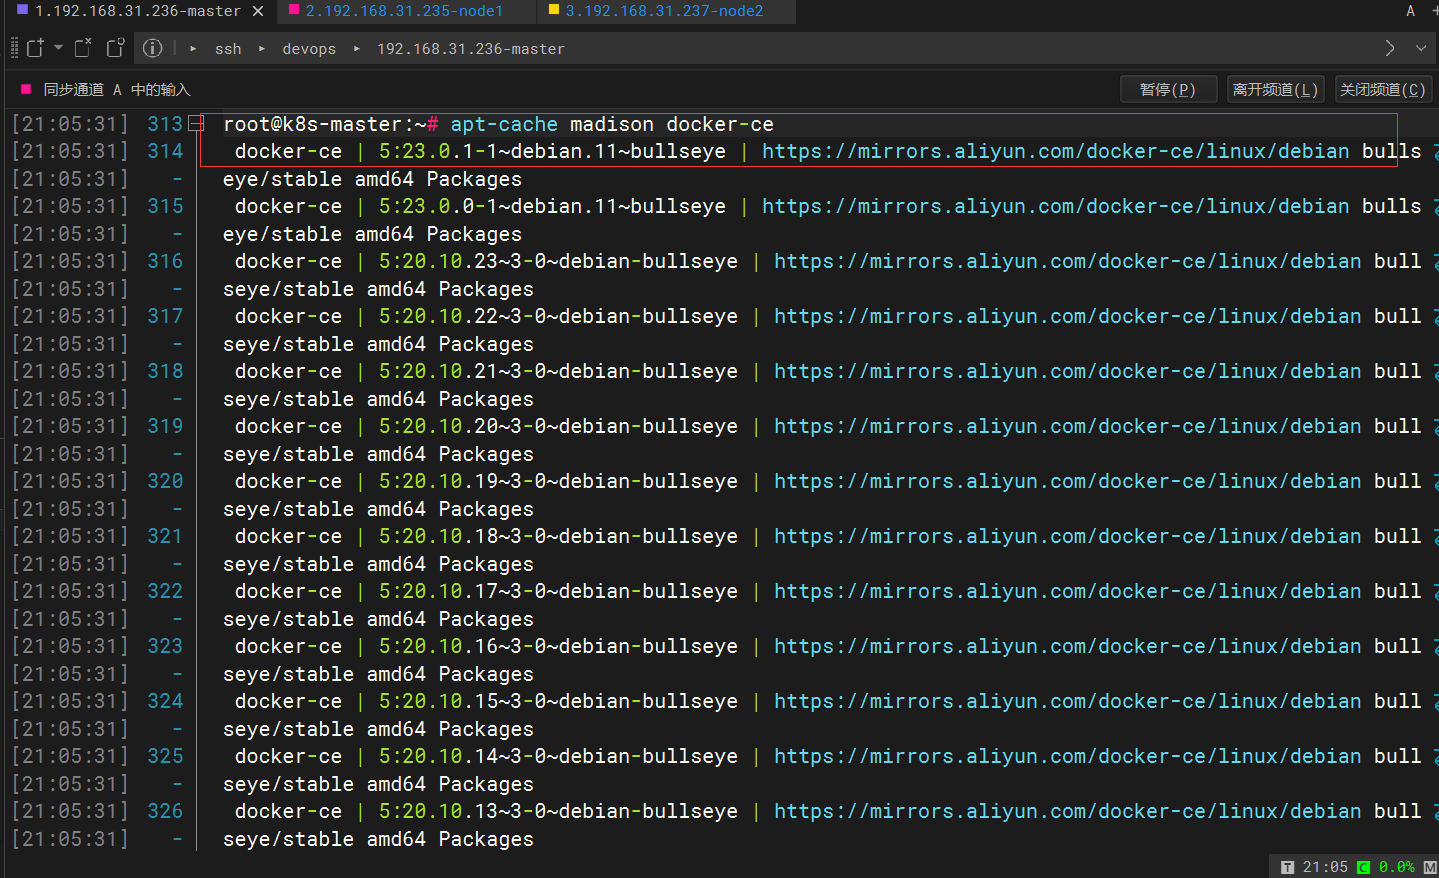1439x878 pixels.
Task: Click version 5:23.0.1-1~debian.11~bullseye
Action: (x=552, y=151)
